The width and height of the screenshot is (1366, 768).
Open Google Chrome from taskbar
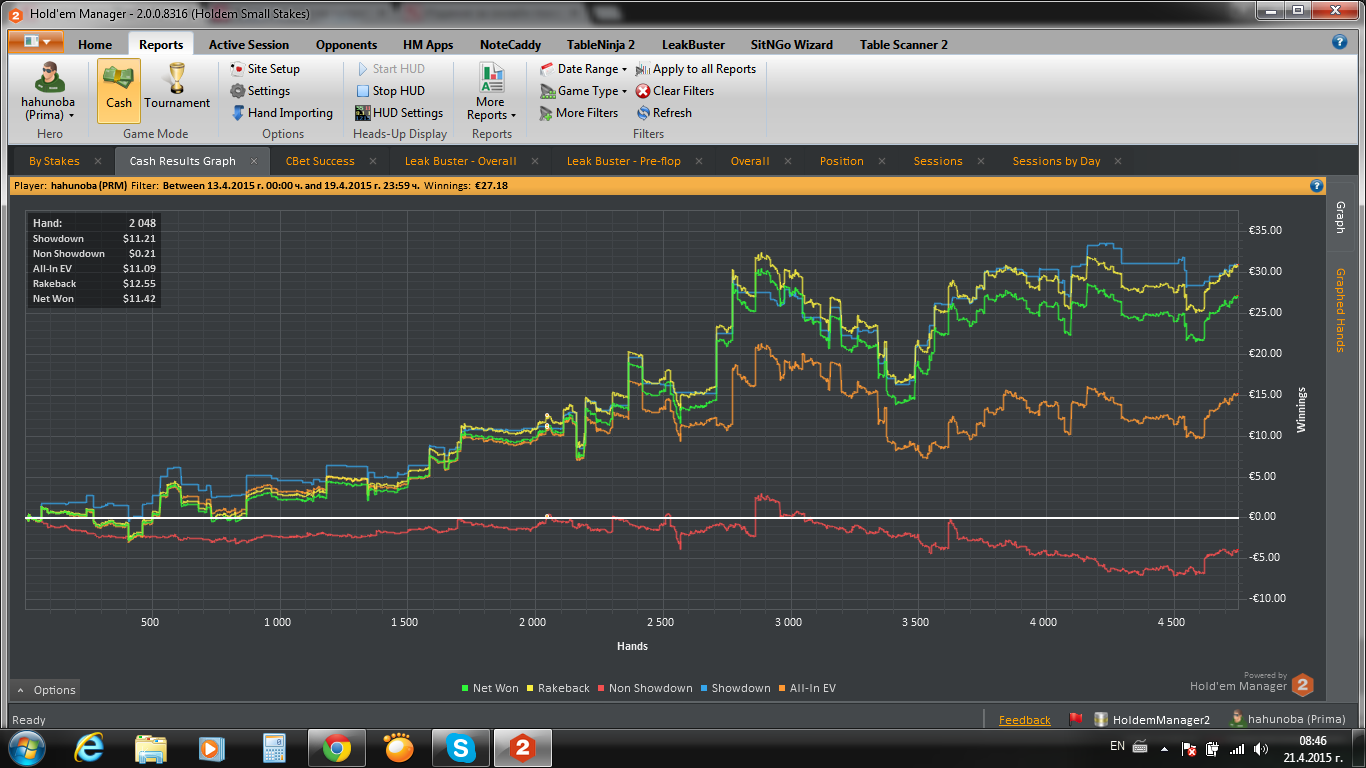tap(336, 748)
